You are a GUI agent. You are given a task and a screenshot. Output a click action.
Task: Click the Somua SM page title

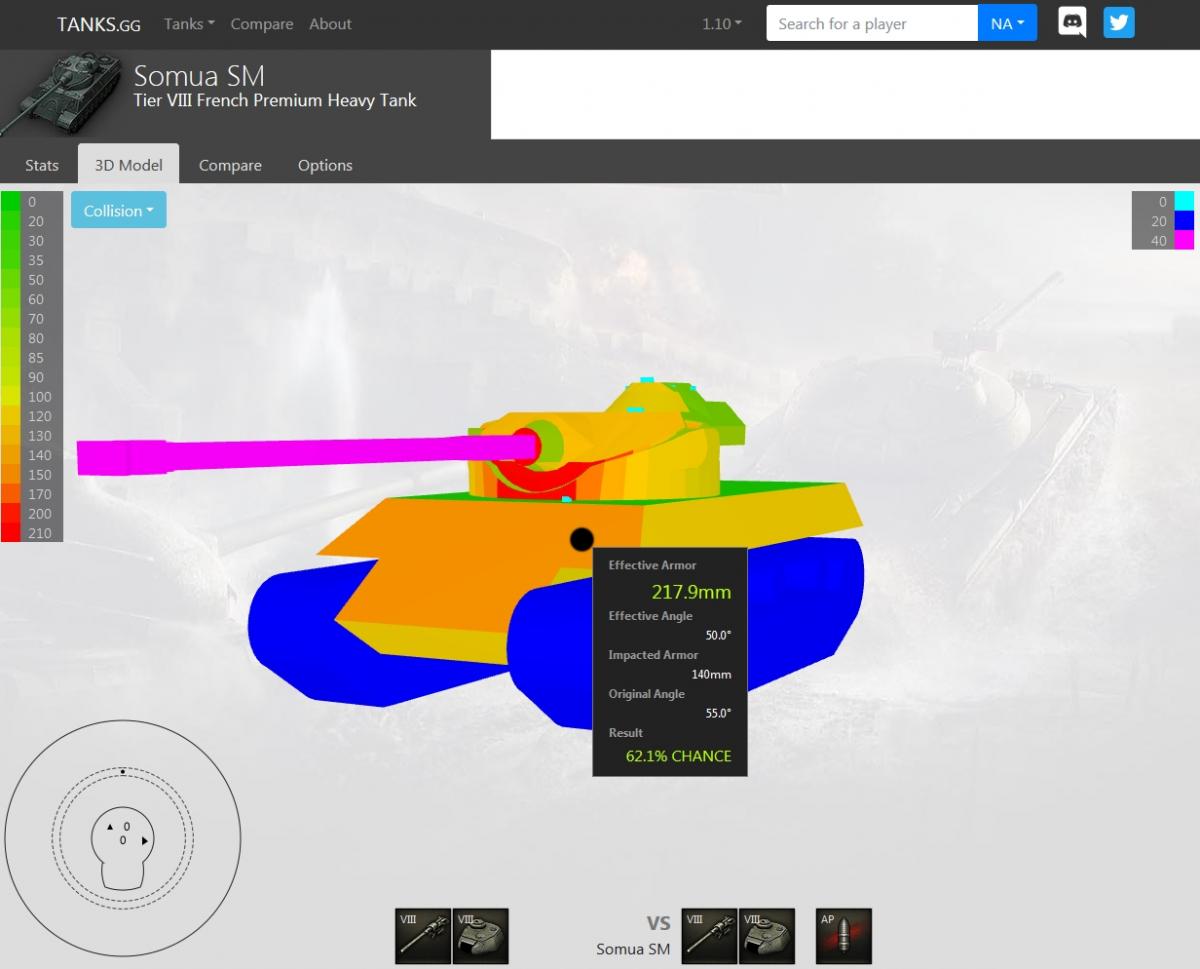(199, 75)
